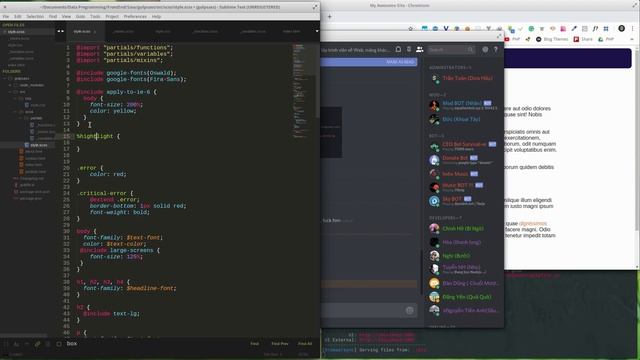Click MARK AS READ in Discord
The image size is (640, 360).
point(400,62)
